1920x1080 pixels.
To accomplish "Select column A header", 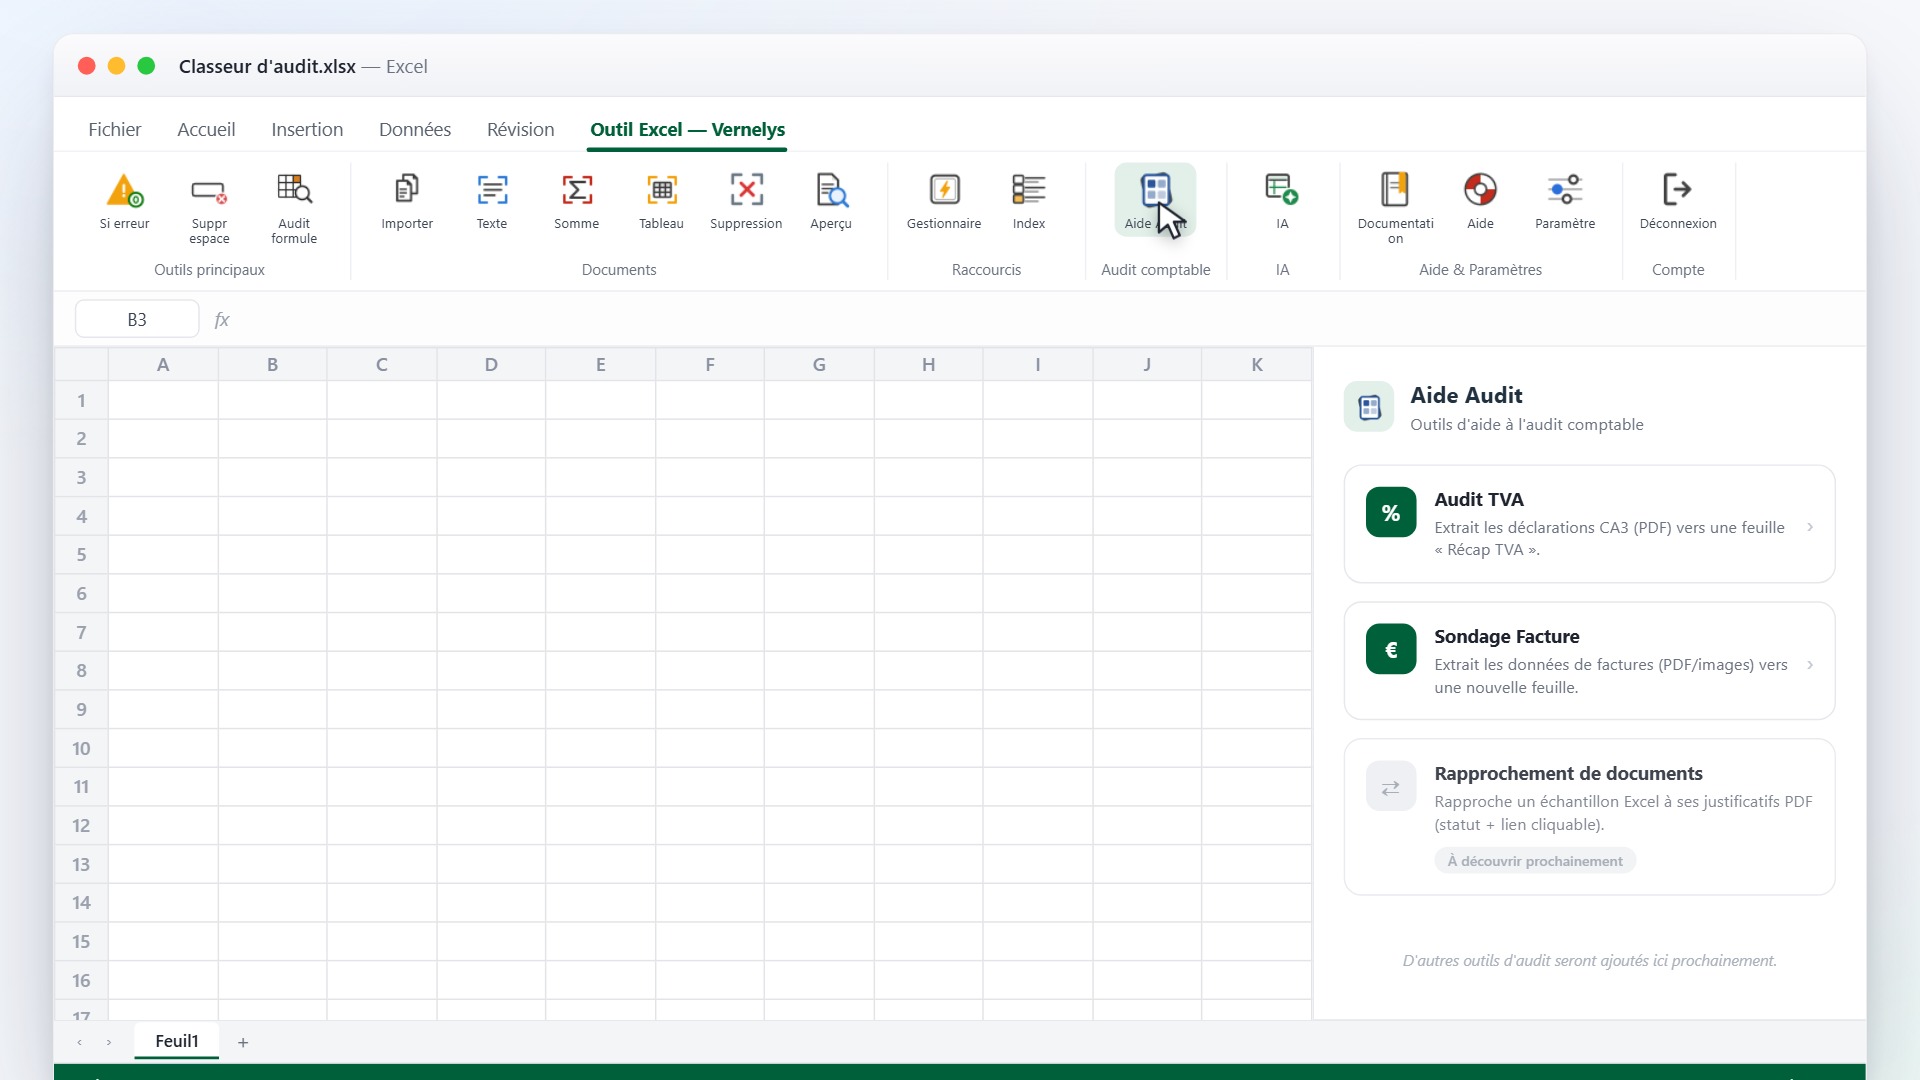I will pyautogui.click(x=163, y=365).
